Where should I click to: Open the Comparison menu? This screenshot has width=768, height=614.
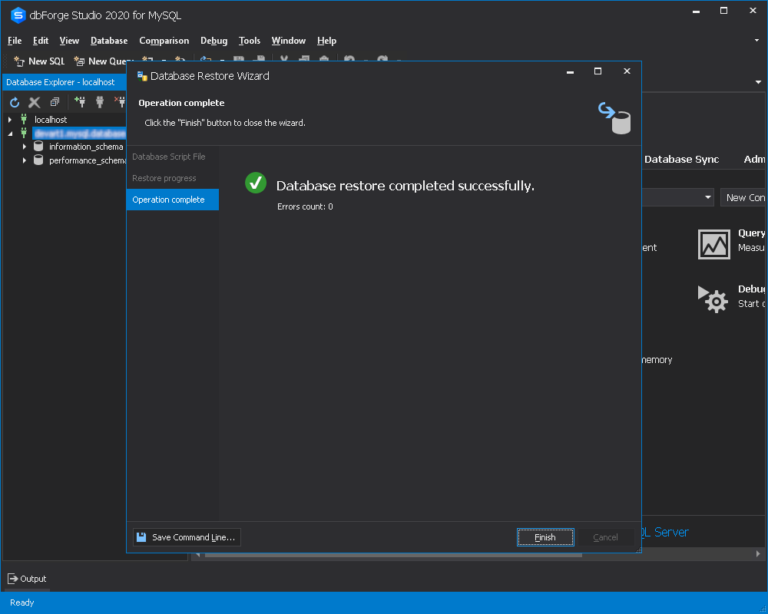tap(164, 41)
